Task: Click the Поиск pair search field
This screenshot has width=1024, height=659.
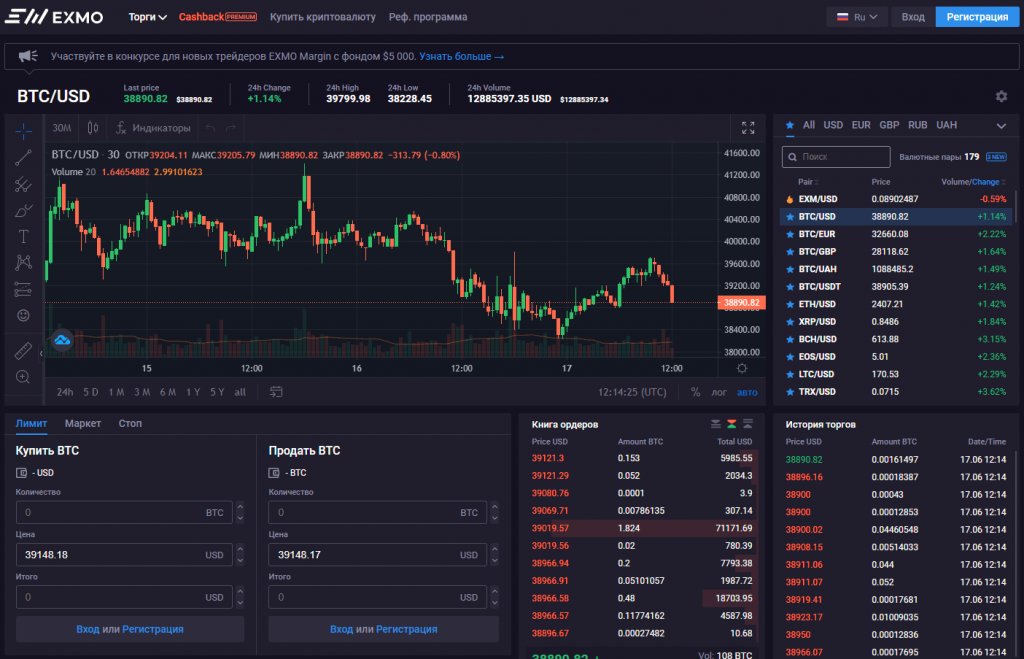Action: point(836,157)
